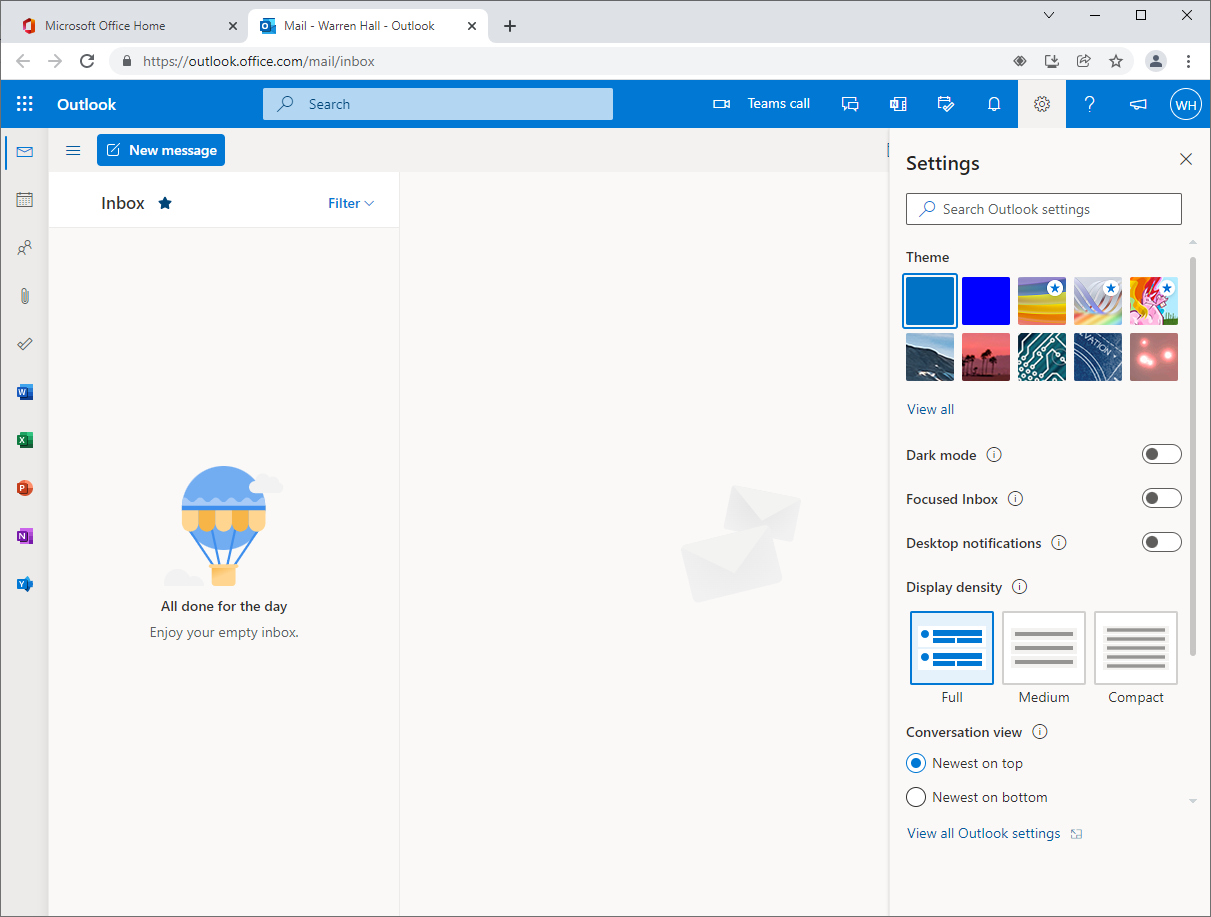Select Newest on bottom radio button

[x=916, y=797]
